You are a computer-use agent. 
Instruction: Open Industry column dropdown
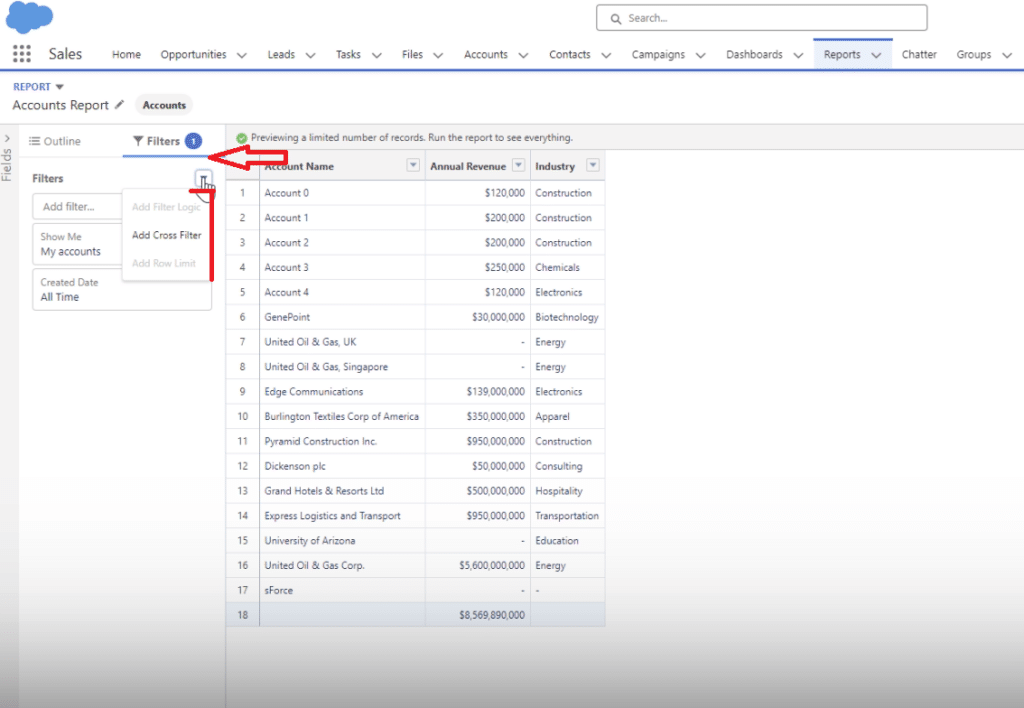593,165
